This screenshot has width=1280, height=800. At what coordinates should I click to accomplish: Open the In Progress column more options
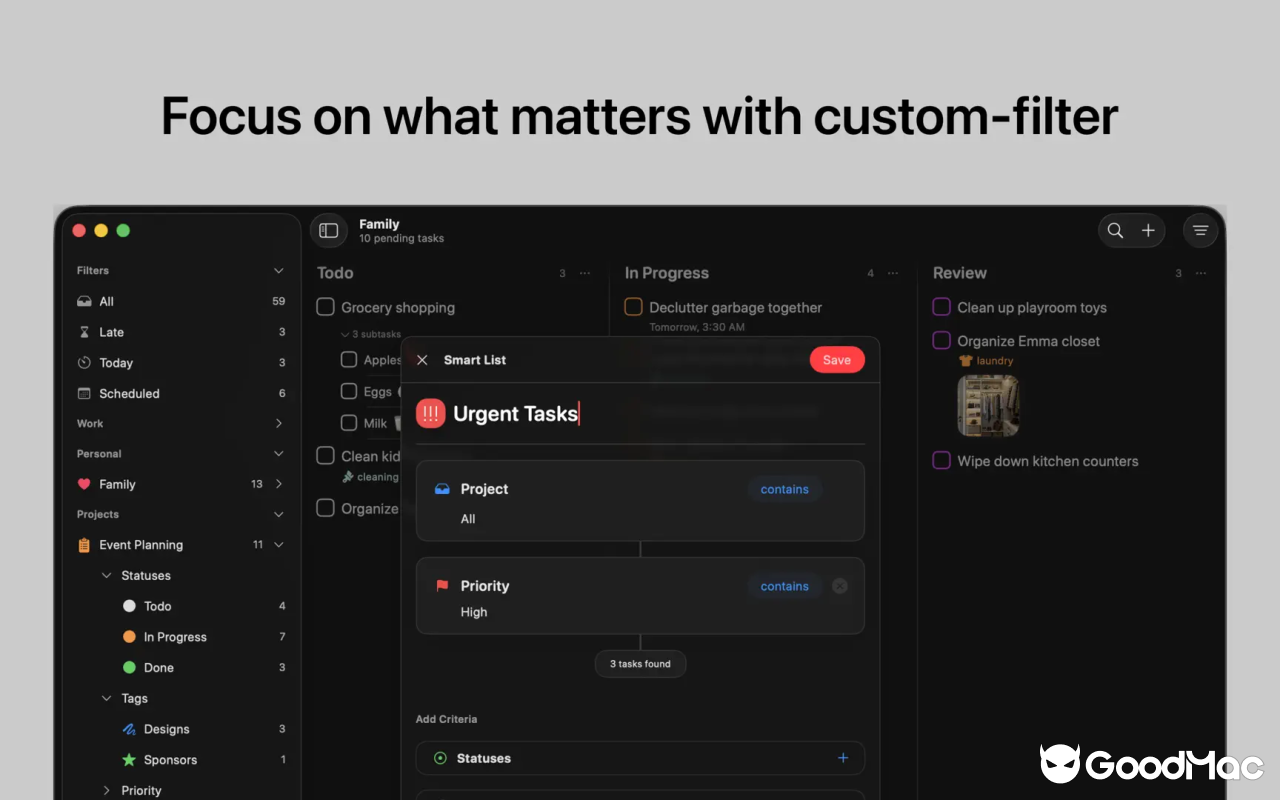[x=893, y=273]
